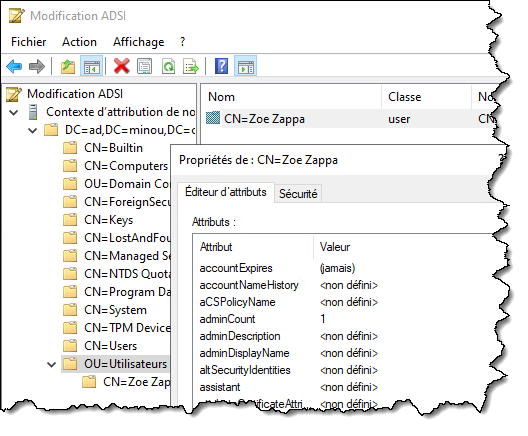
Task: Click the blue Back arrow toolbar icon
Action: 14,66
